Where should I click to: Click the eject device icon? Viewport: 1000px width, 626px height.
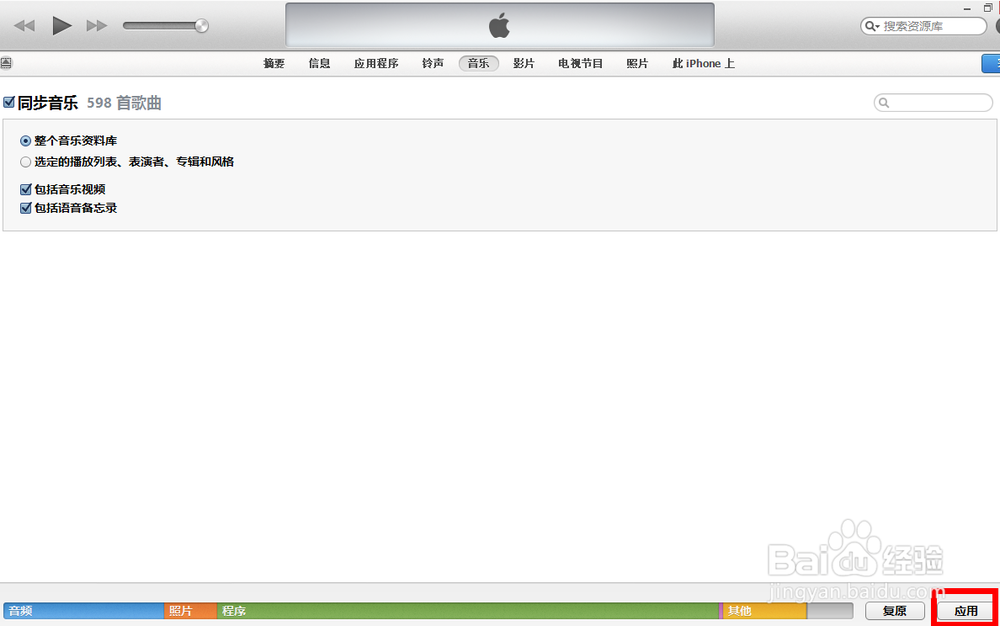click(x=6, y=62)
